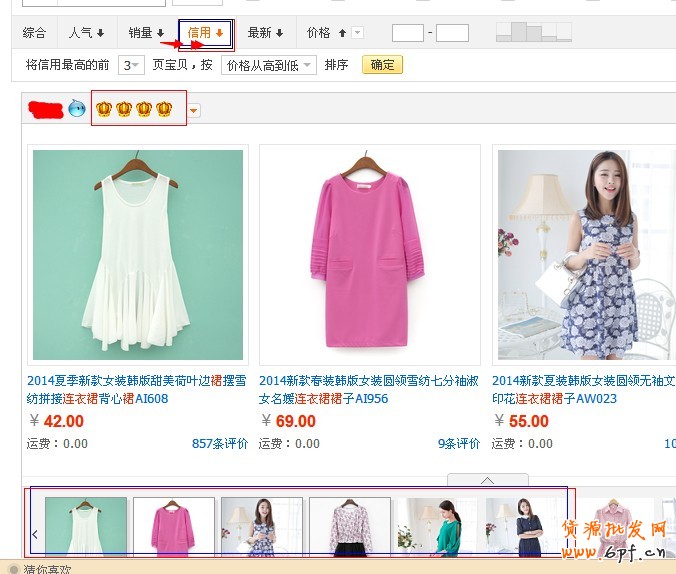Click the blue Wangwang chat icon
This screenshot has height=574, width=676.
pyautogui.click(x=77, y=108)
